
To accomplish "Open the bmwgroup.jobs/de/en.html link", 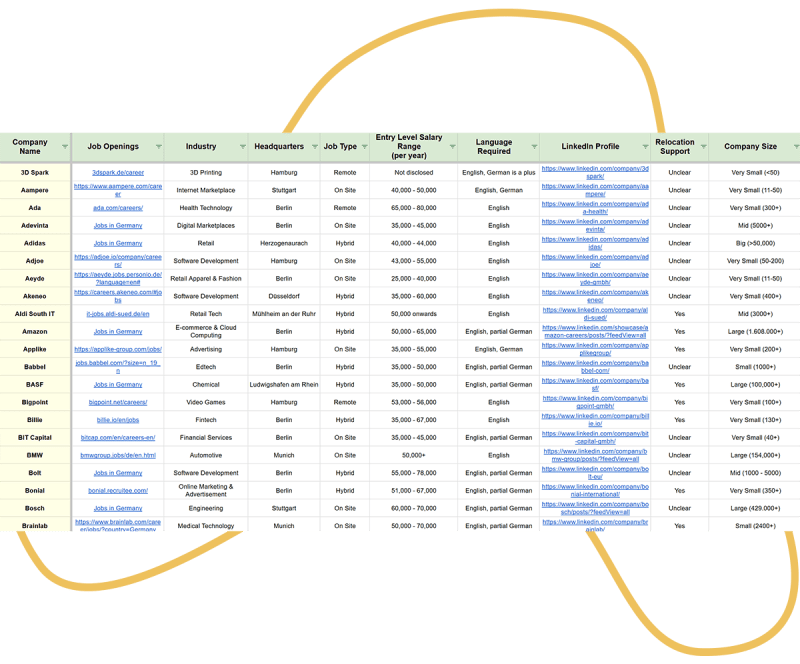I will coord(118,455).
